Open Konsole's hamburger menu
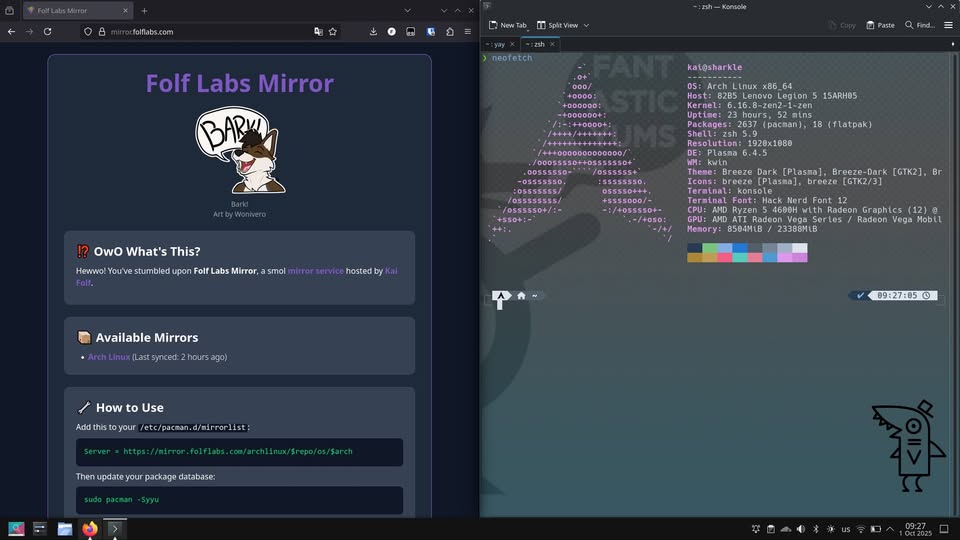This screenshot has height=540, width=960. pos(948,25)
